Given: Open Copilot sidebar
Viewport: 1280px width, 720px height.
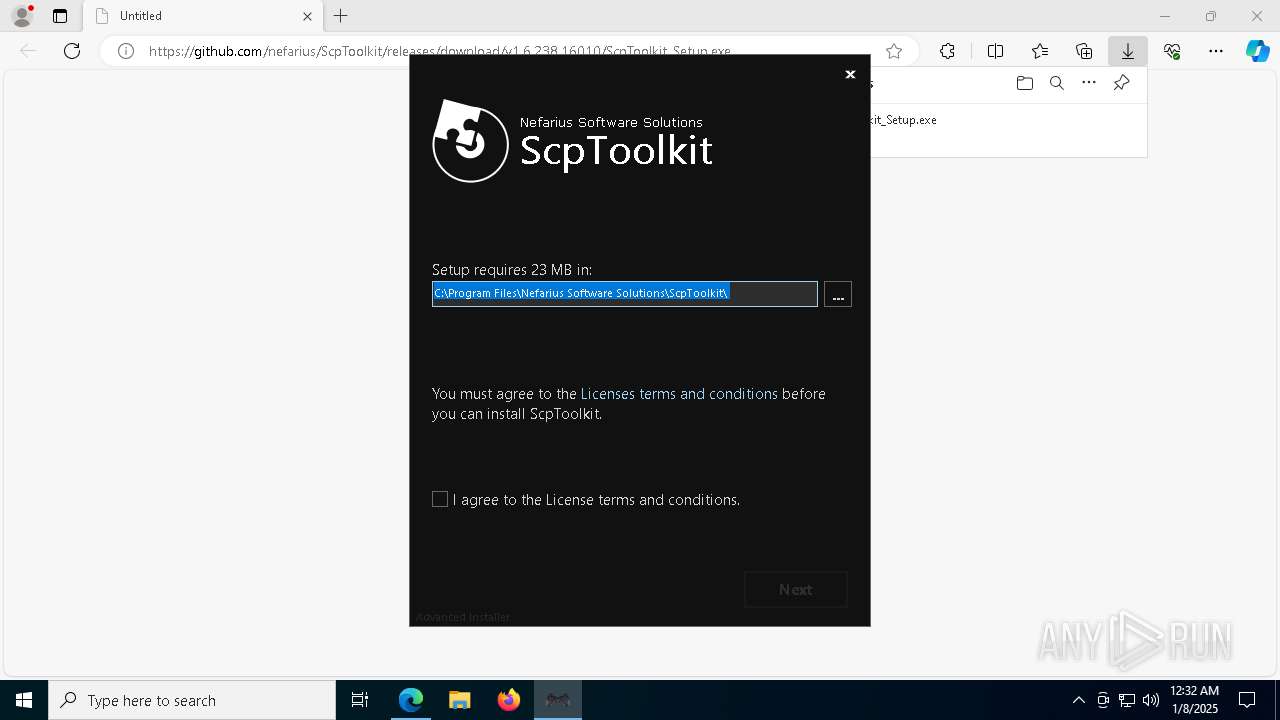Looking at the screenshot, I should coord(1258,51).
